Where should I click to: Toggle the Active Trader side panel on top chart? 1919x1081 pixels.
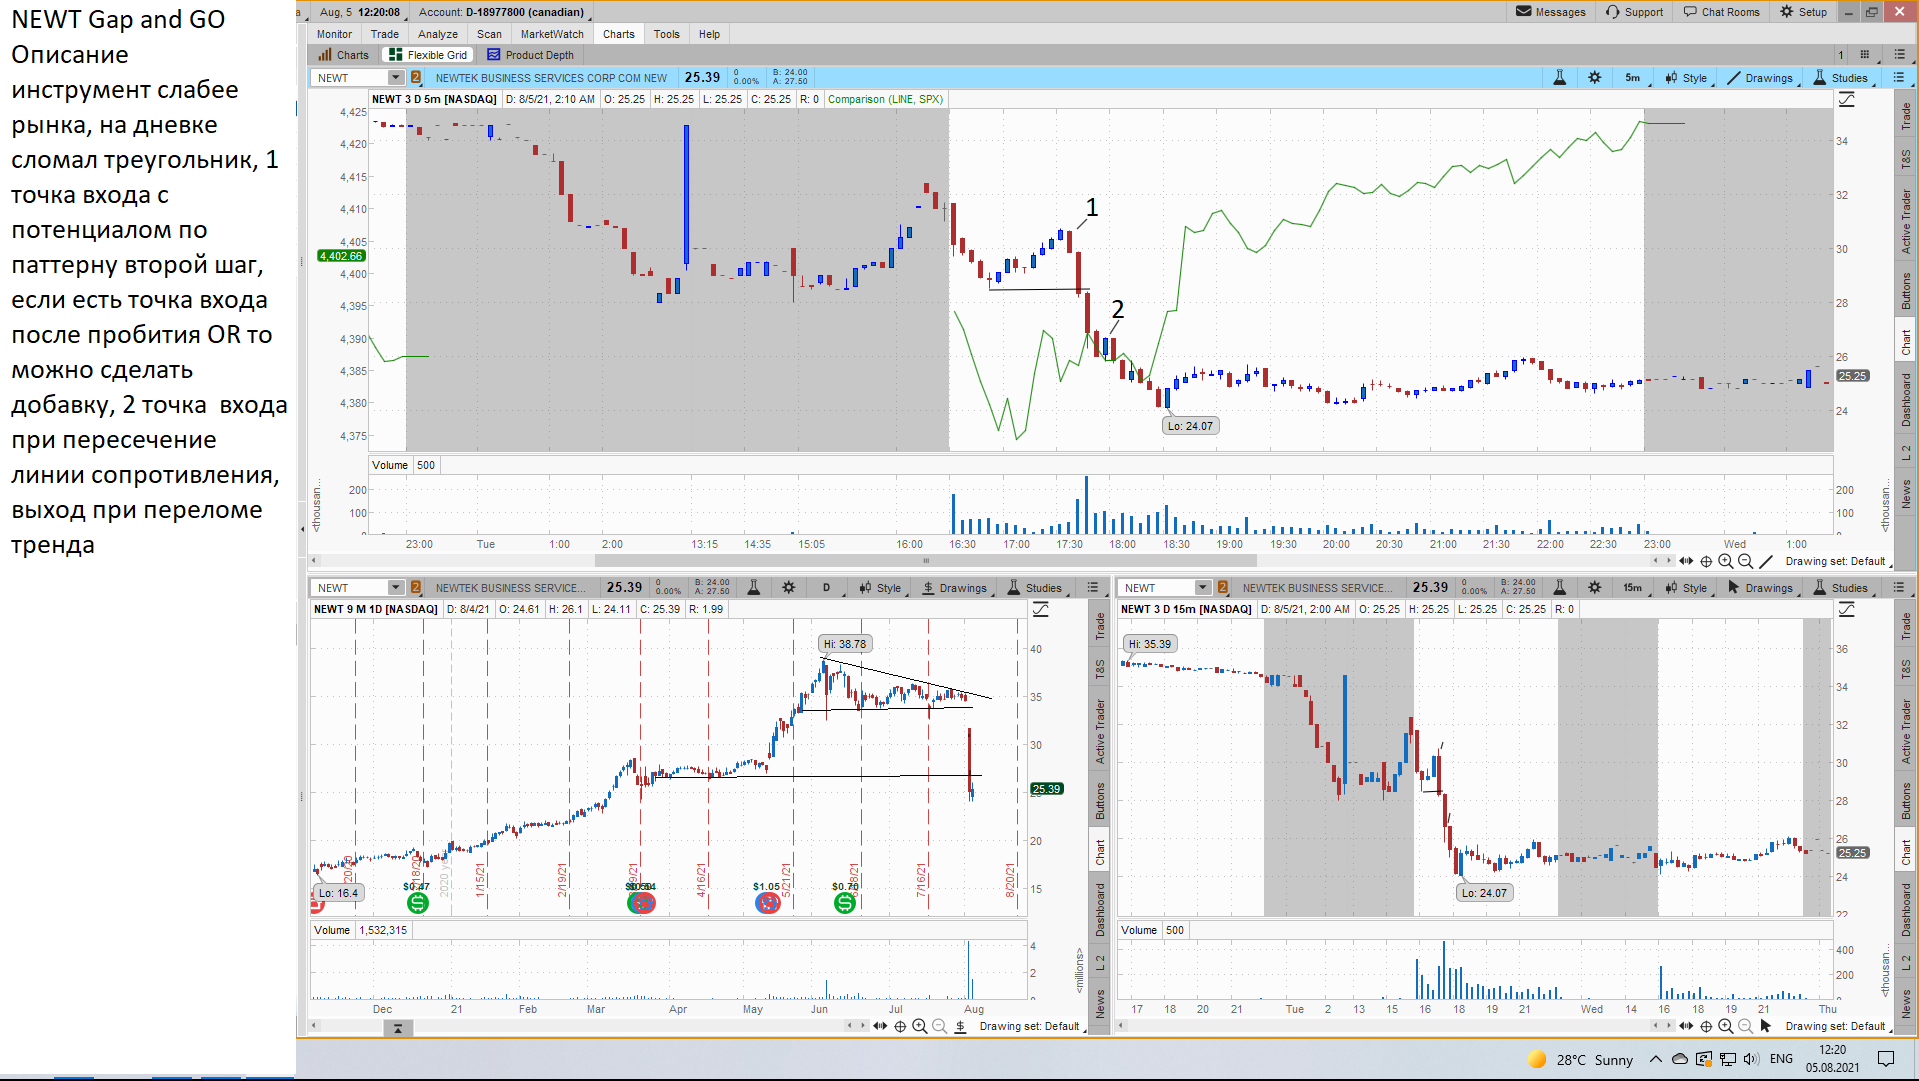coord(1906,221)
